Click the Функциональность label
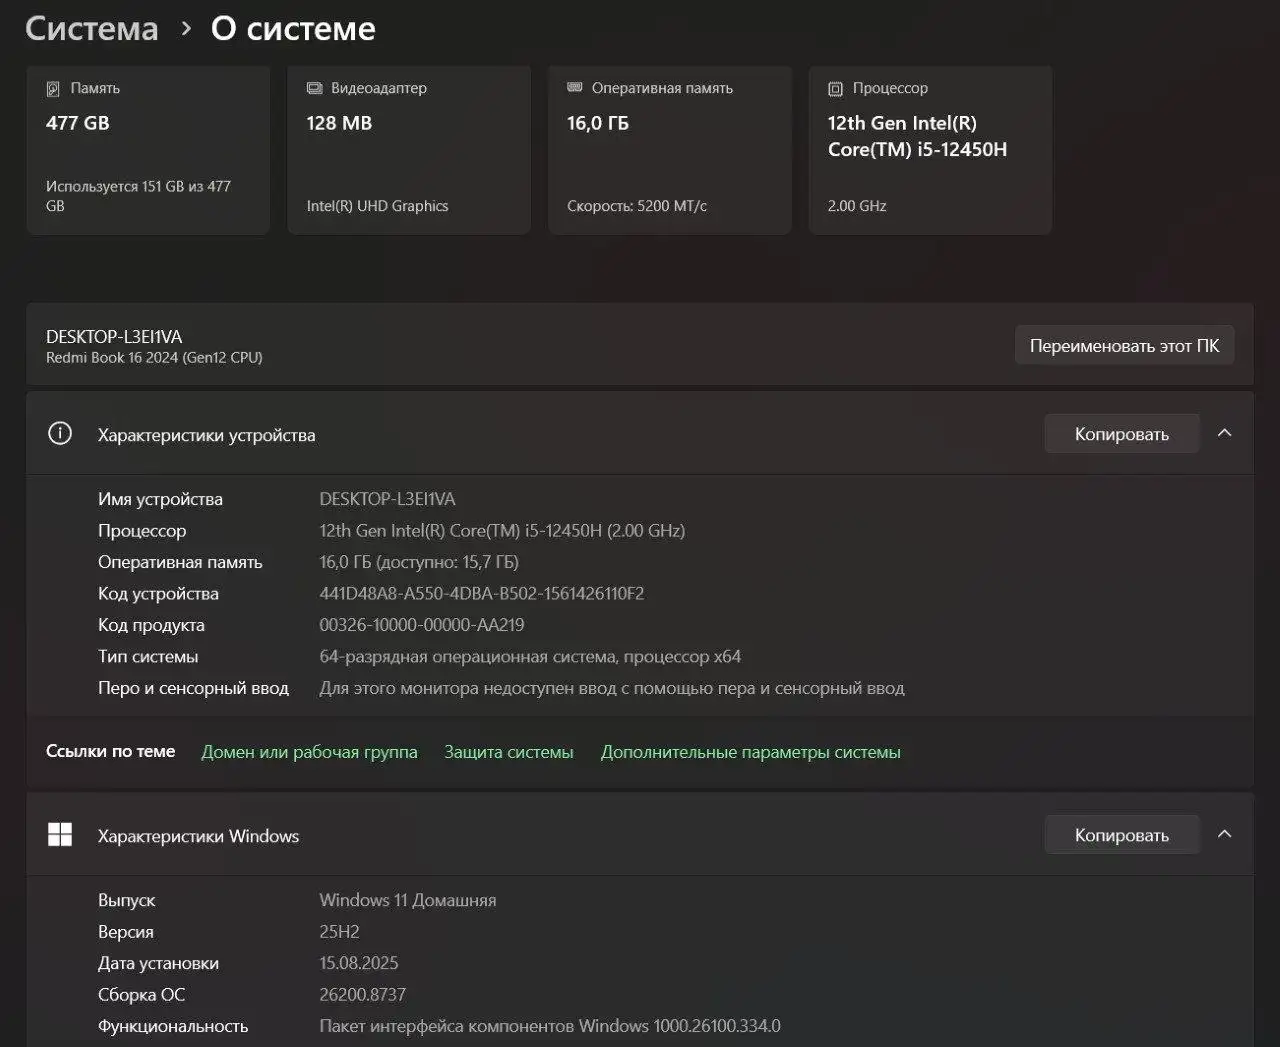Image resolution: width=1280 pixels, height=1047 pixels. tap(173, 1026)
